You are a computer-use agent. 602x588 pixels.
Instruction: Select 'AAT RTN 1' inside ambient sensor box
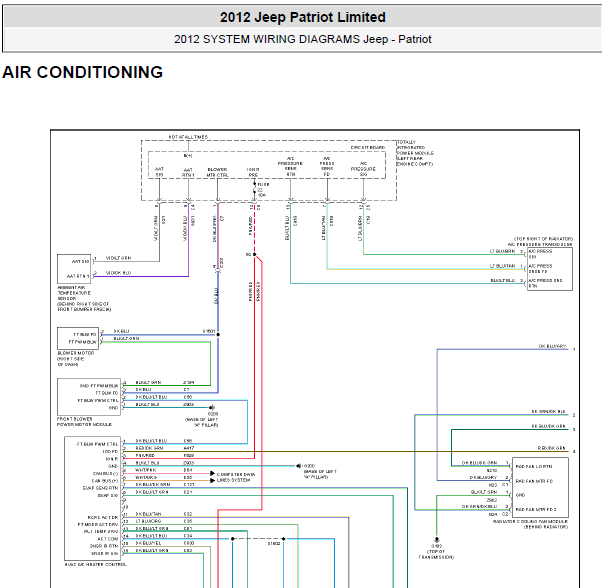click(78, 276)
